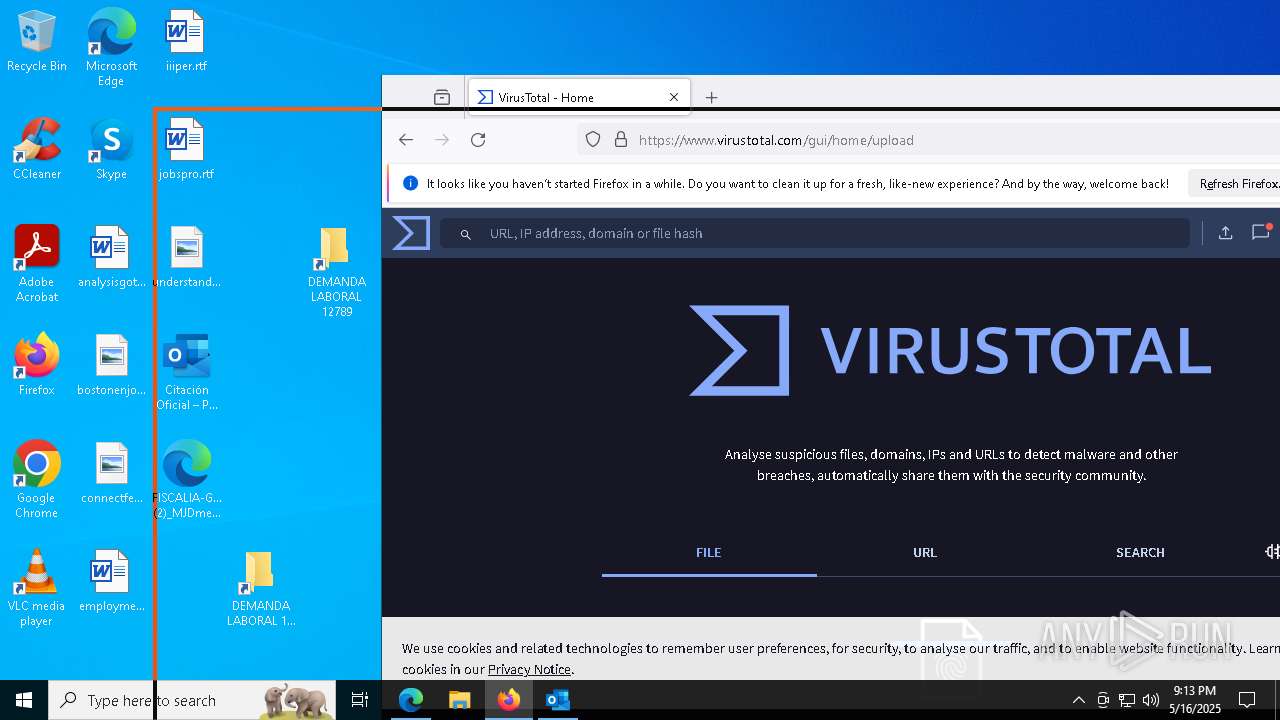This screenshot has height=720, width=1280.
Task: Launch Google Chrome desktop shortcut
Action: point(37,480)
